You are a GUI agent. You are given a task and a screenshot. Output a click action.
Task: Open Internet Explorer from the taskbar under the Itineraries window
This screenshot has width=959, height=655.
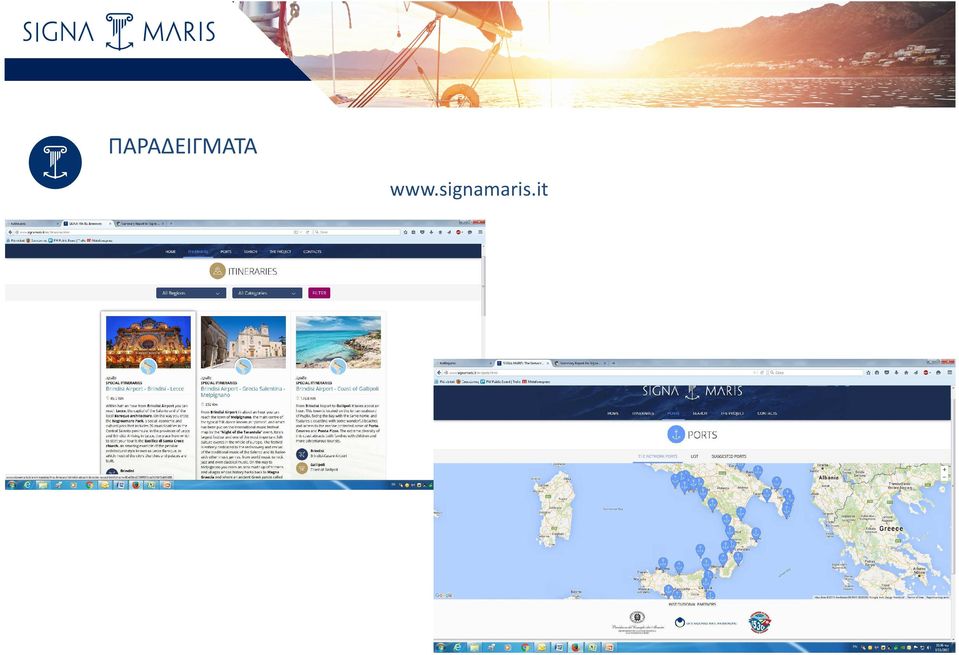click(x=28, y=485)
